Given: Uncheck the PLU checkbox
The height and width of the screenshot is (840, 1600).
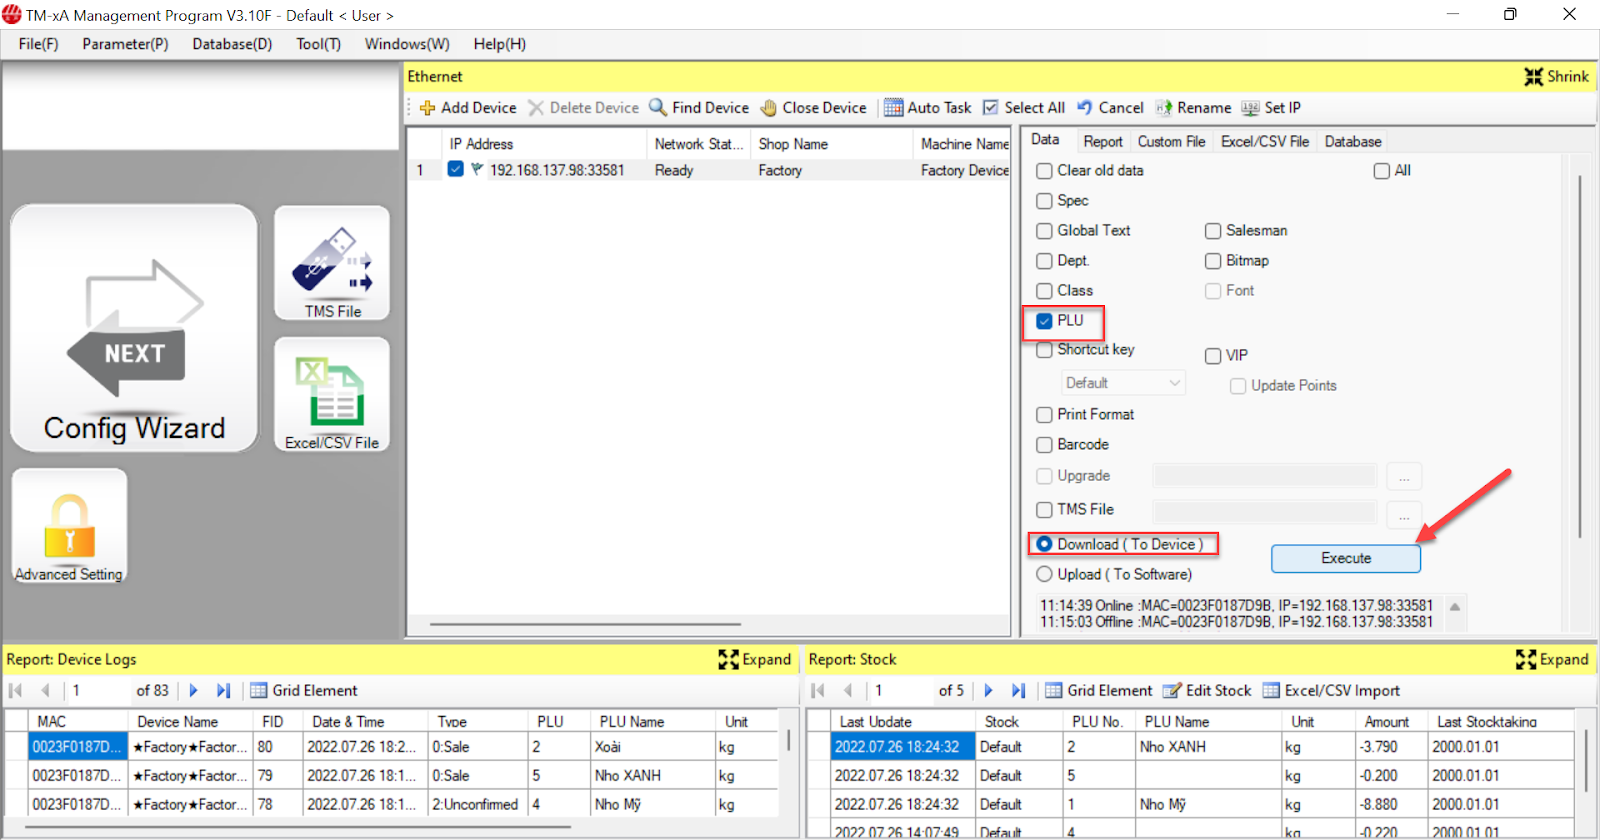Looking at the screenshot, I should coord(1045,321).
